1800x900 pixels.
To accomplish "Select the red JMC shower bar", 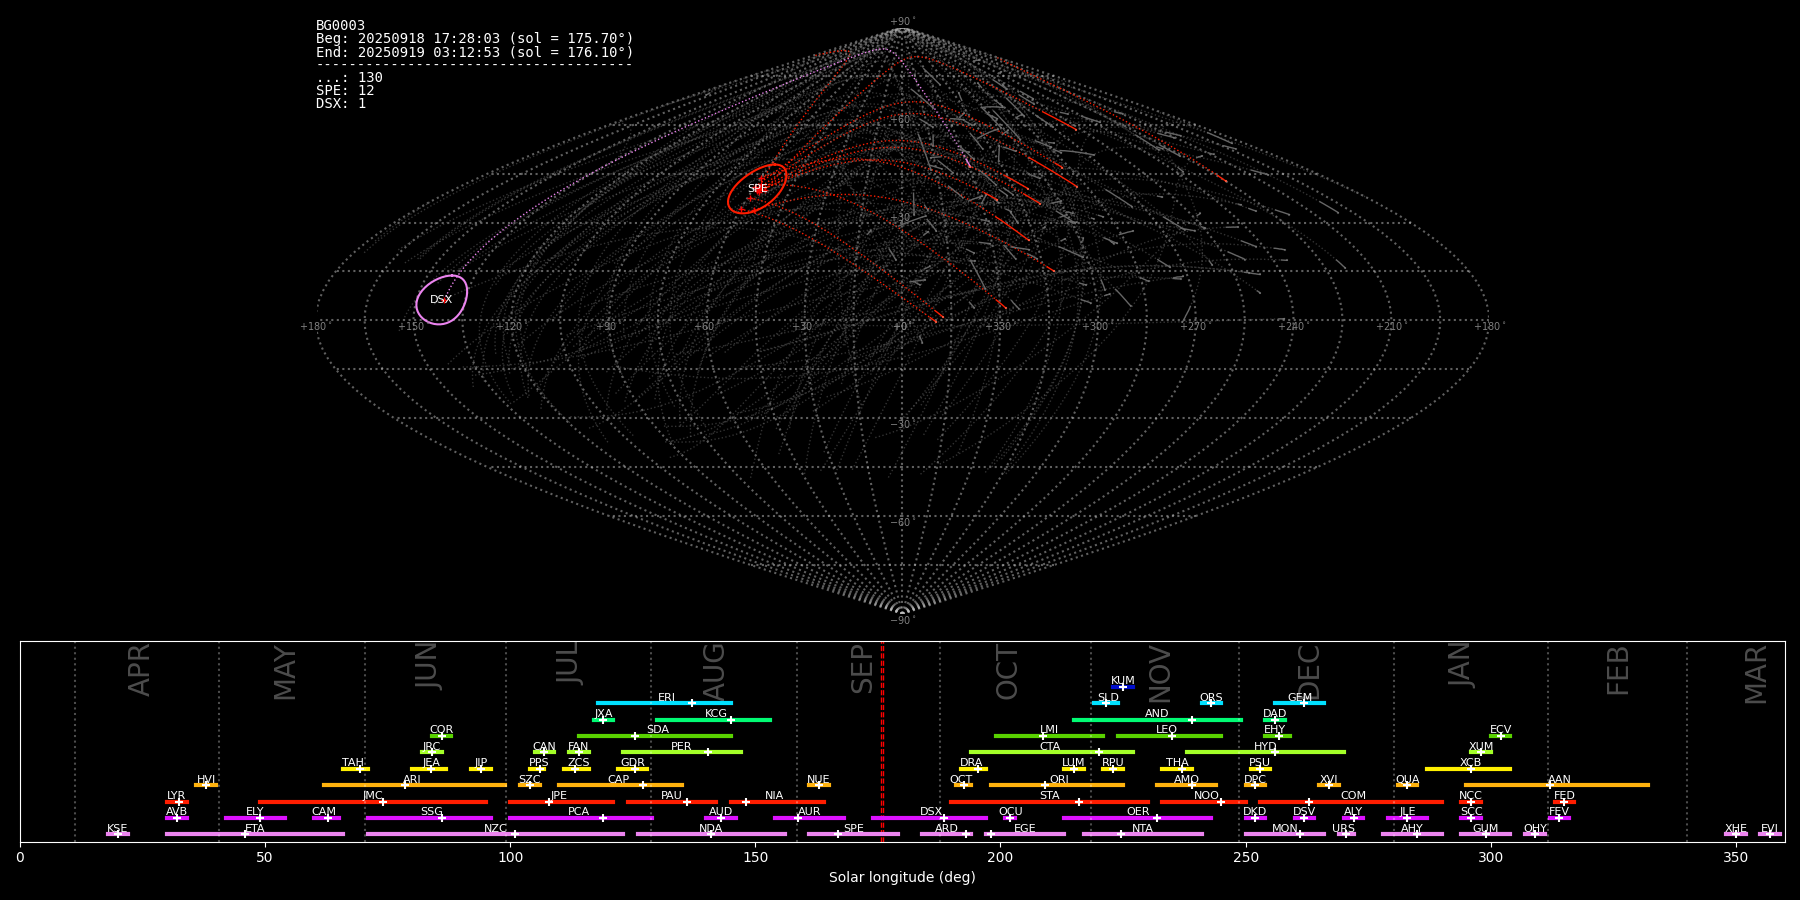I will click(x=373, y=802).
